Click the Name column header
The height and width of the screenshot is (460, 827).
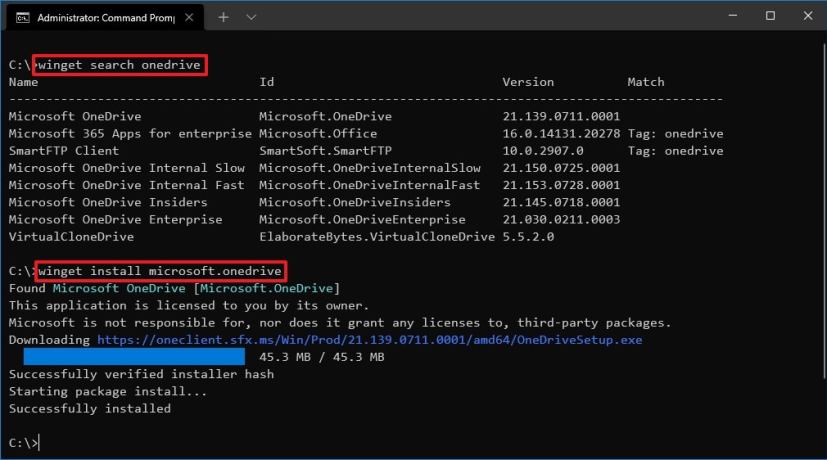point(23,82)
